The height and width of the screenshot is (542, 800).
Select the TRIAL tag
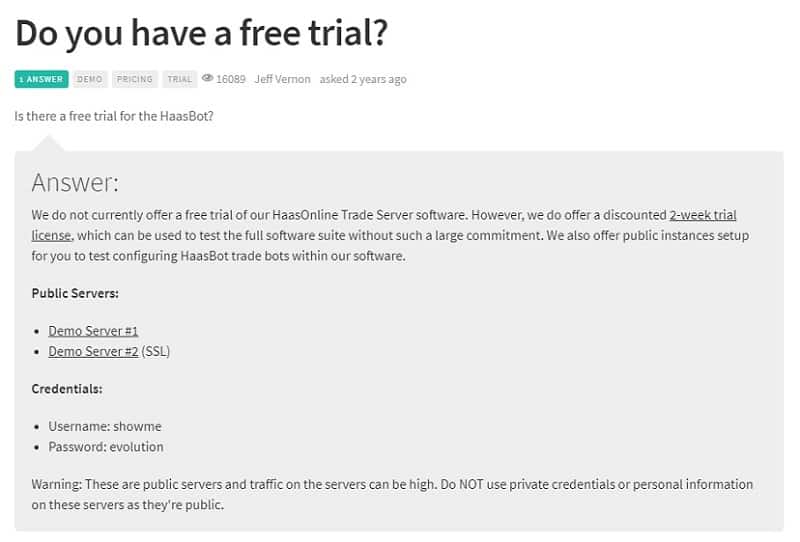tap(180, 79)
